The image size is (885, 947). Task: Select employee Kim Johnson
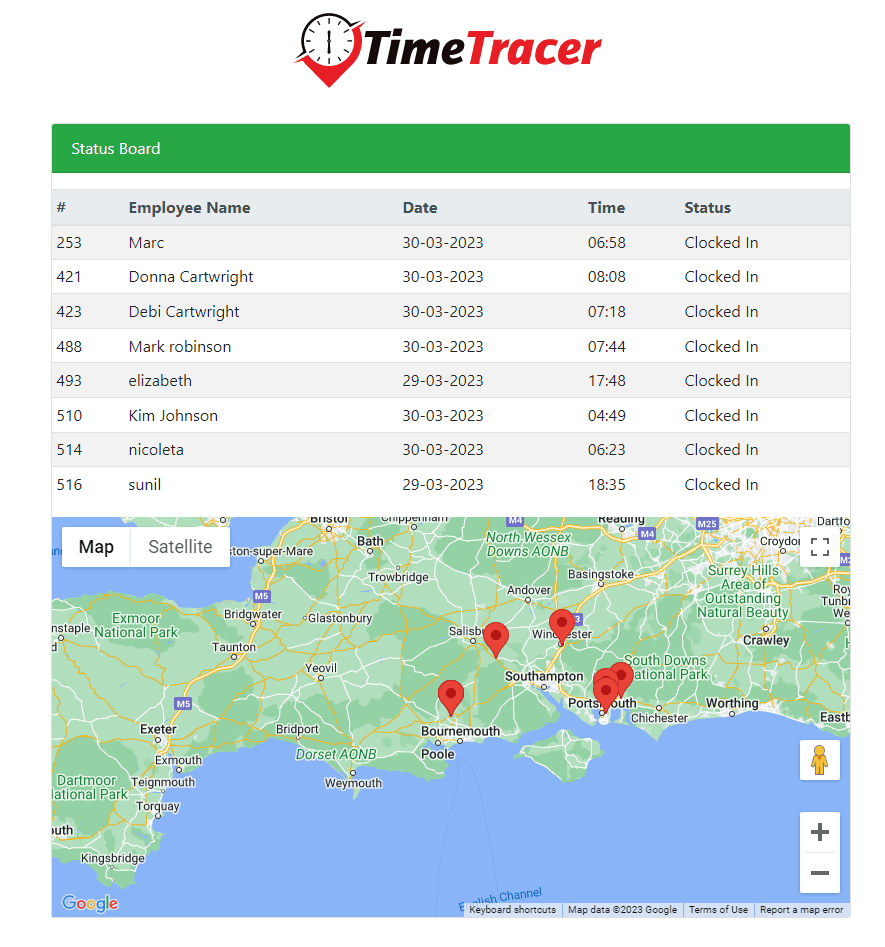pyautogui.click(x=173, y=416)
